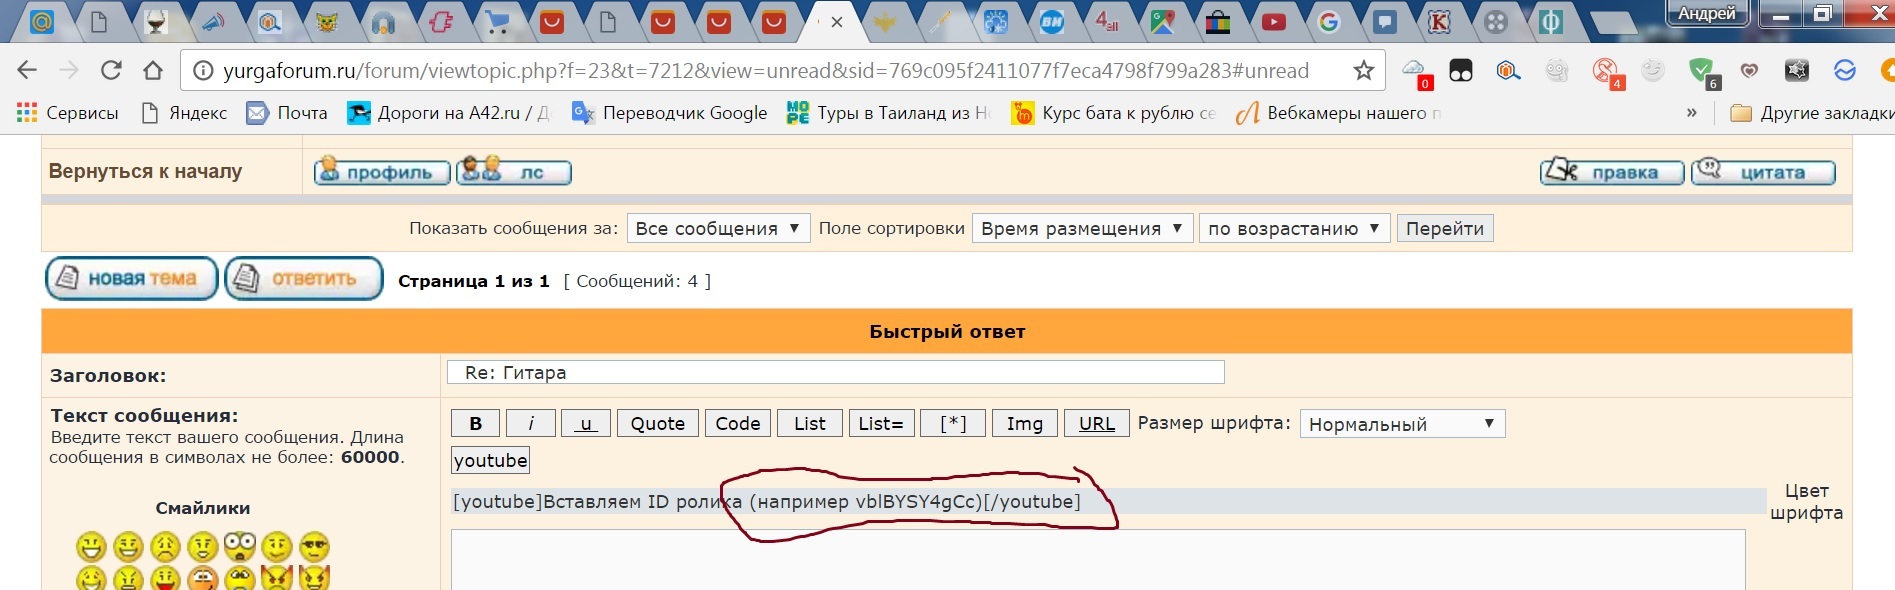Click the Заголовок subject input field
The image size is (1895, 590).
point(835,373)
